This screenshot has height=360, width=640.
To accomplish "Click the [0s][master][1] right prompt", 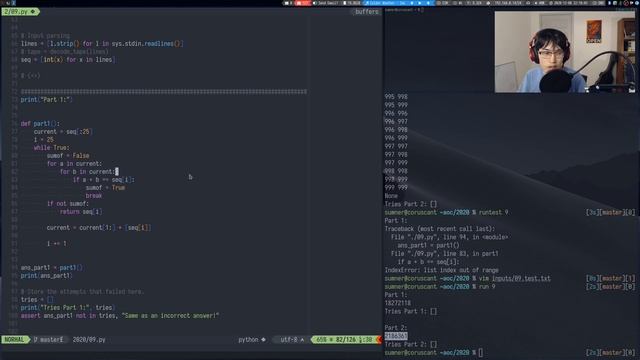I will tap(611, 278).
